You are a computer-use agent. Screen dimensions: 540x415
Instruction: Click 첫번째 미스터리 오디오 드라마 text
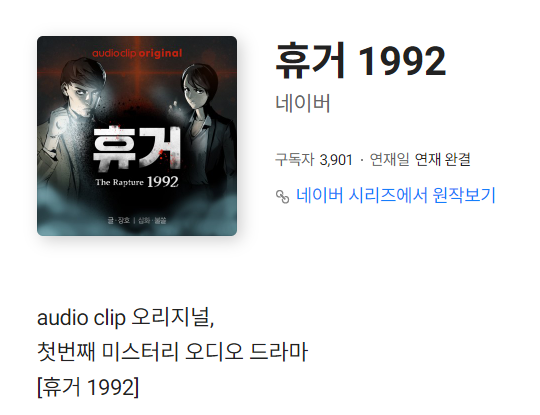click(x=172, y=352)
